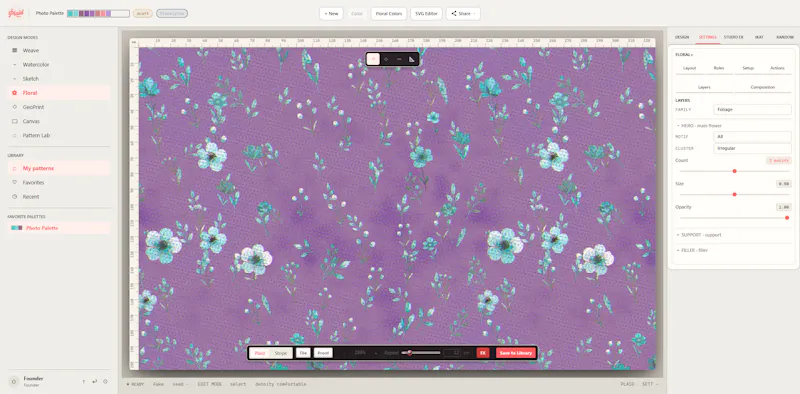The width and height of the screenshot is (800, 394).
Task: Select the line tool on canvas toolbar
Action: (399, 59)
